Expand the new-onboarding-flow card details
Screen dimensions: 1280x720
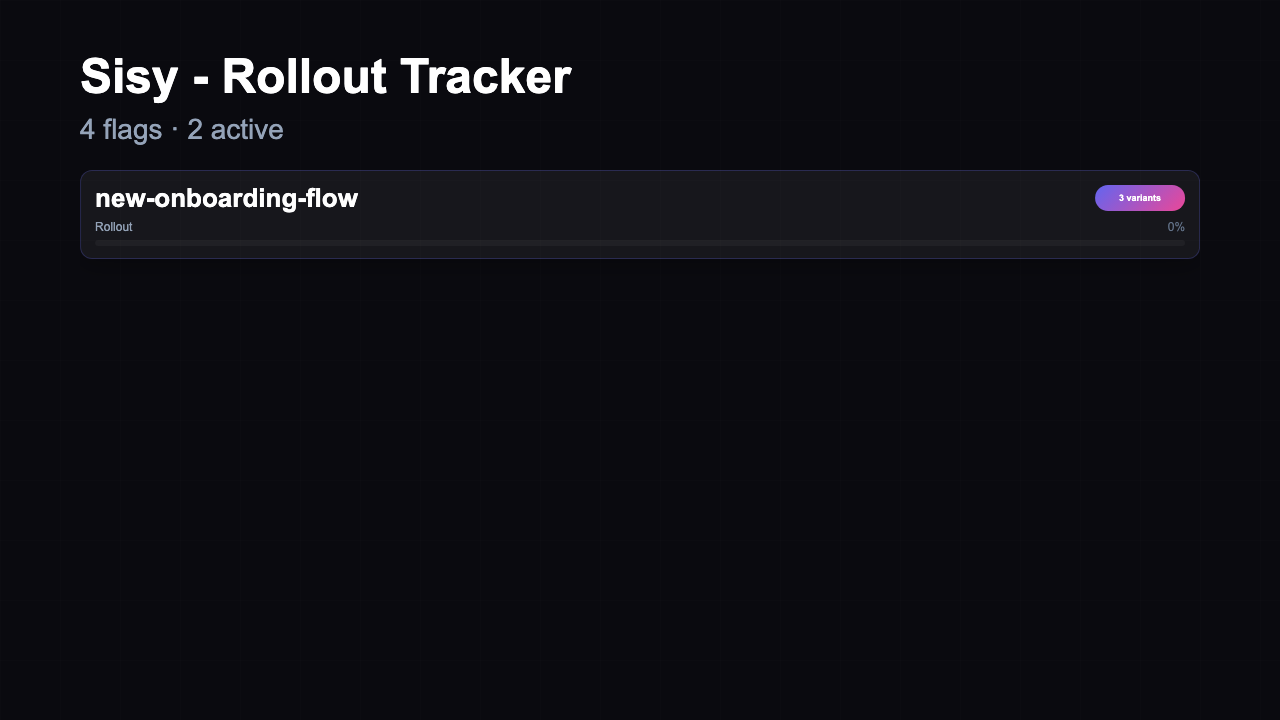point(639,214)
